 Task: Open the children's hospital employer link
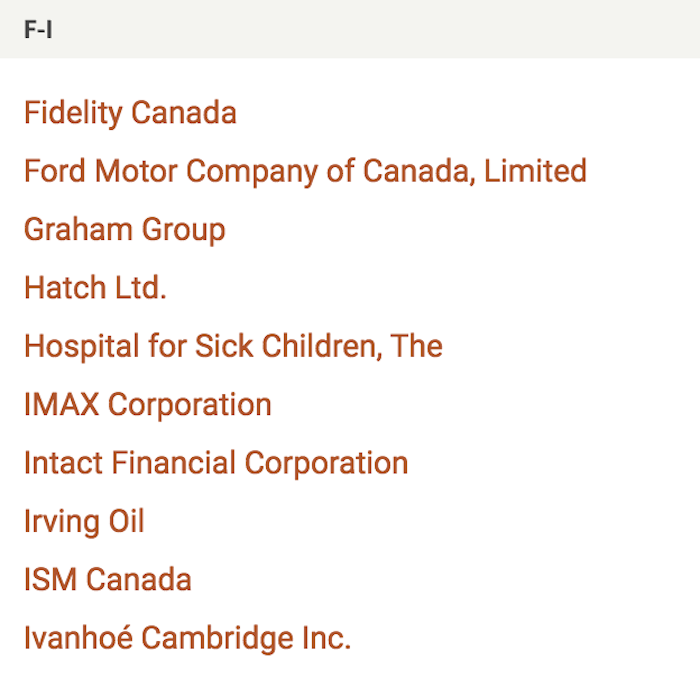click(x=233, y=346)
